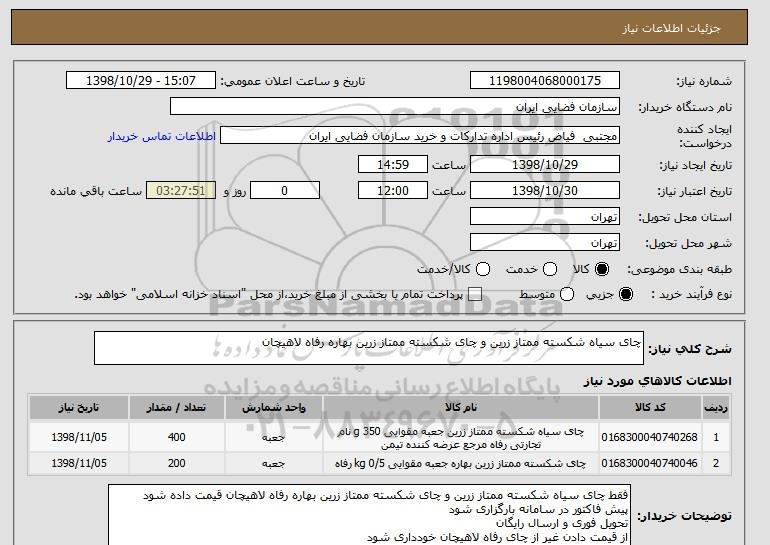Click the request creator field مجتبی فیاض
This screenshot has height=545, width=770.
point(420,136)
